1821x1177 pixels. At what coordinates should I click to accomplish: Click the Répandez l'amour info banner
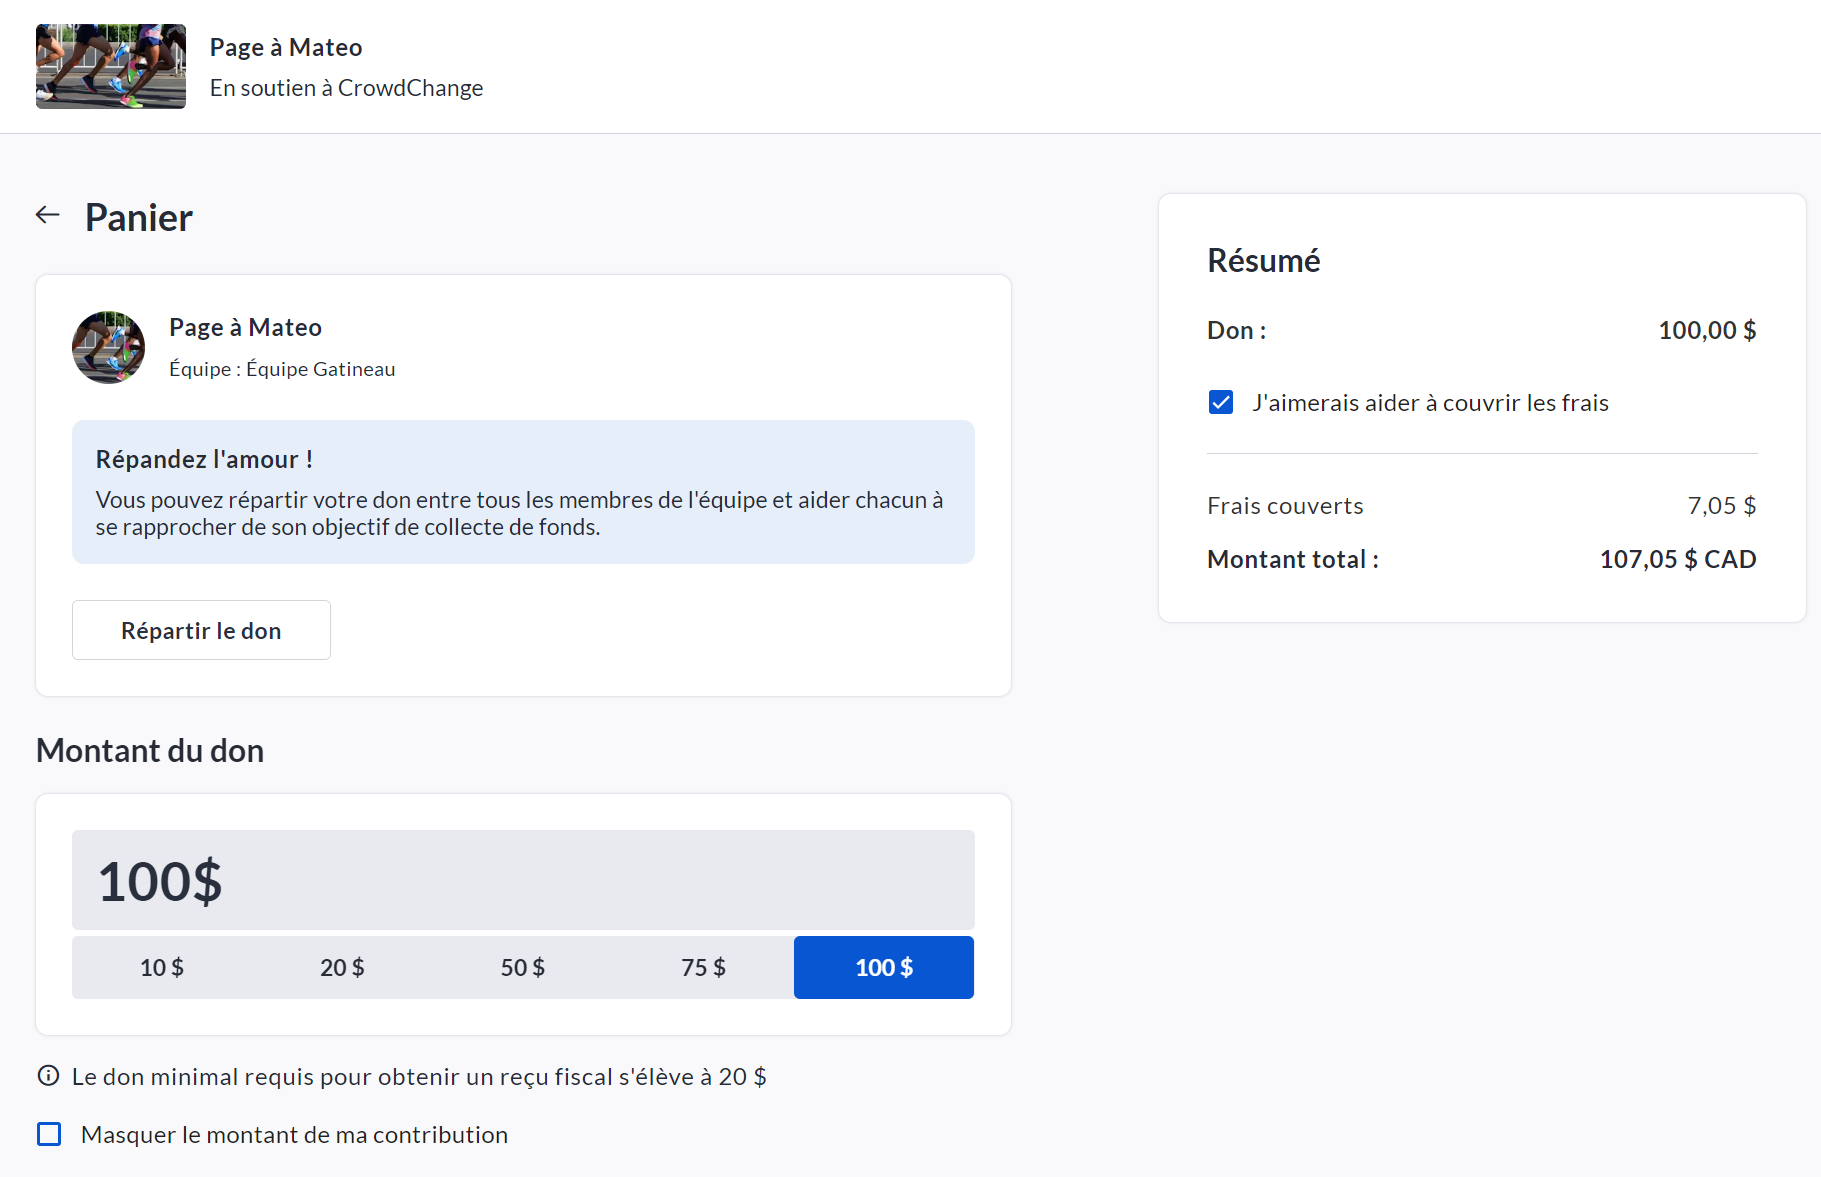click(x=523, y=492)
